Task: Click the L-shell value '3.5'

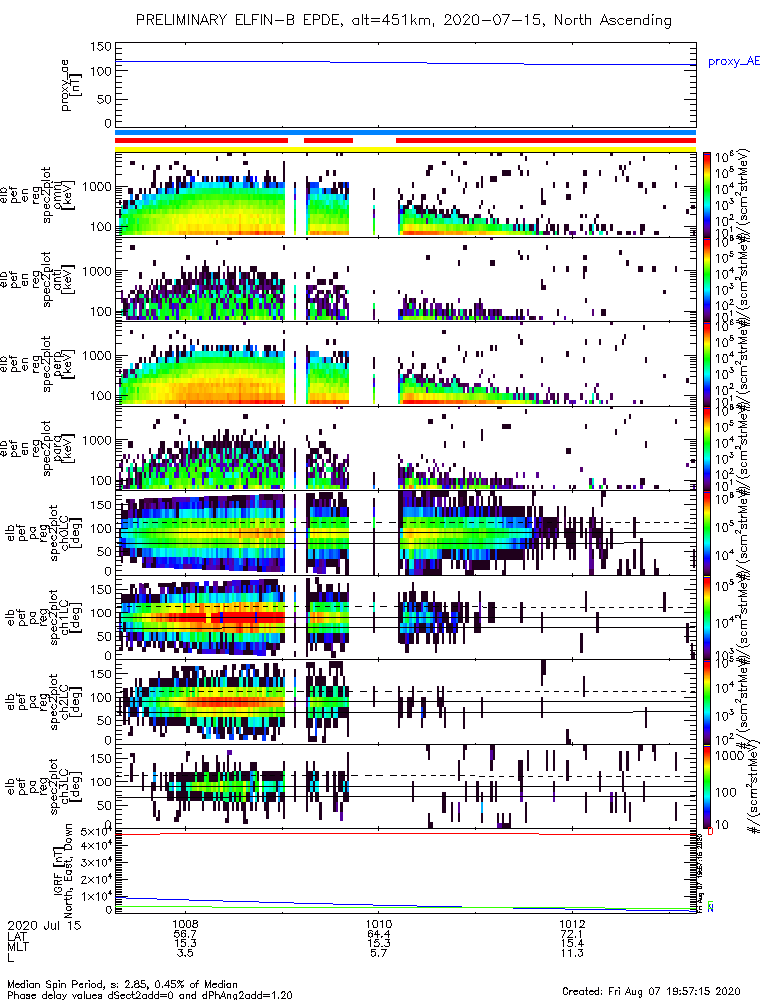Action: pyautogui.click(x=185, y=953)
